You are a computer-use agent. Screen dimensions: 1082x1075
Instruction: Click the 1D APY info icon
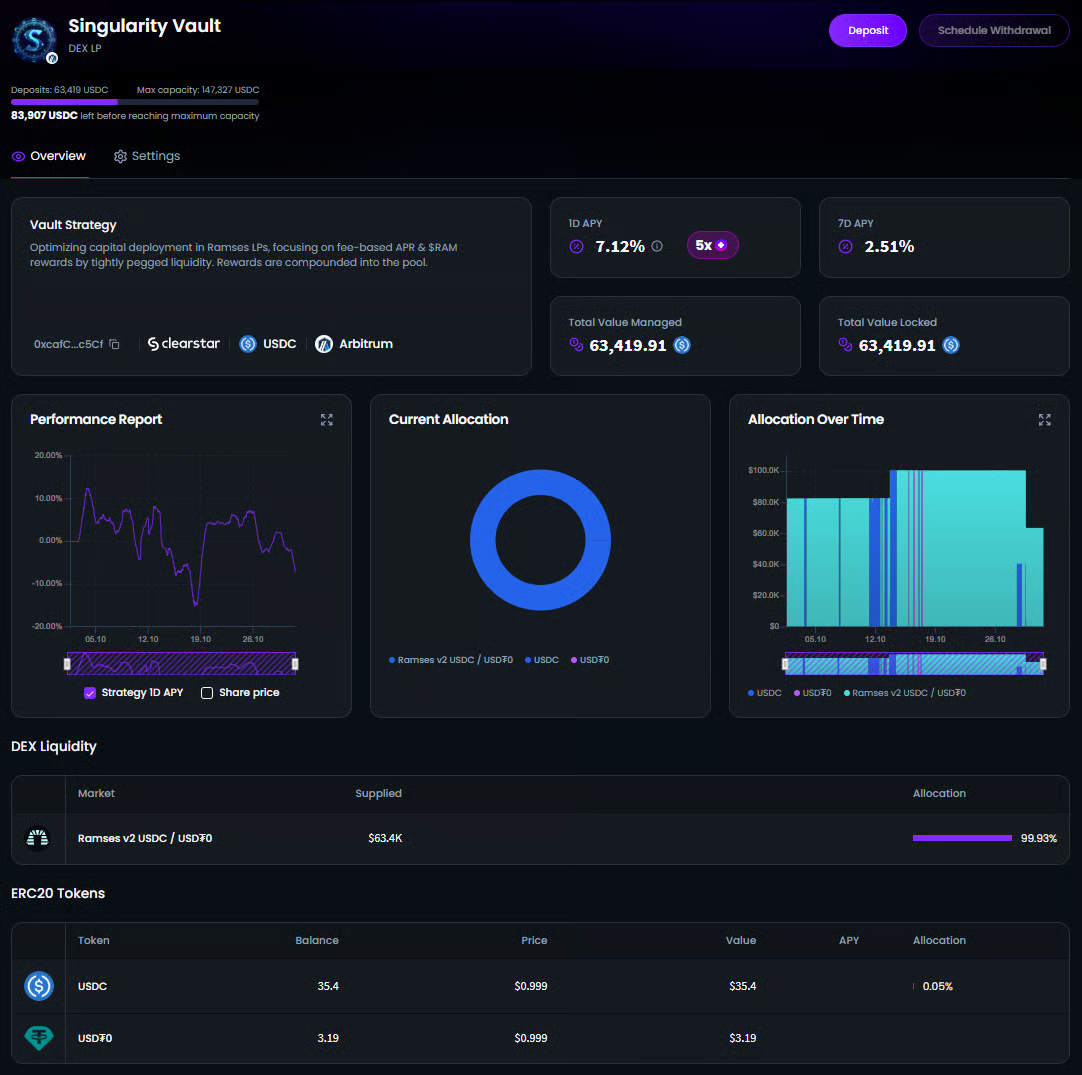657,246
